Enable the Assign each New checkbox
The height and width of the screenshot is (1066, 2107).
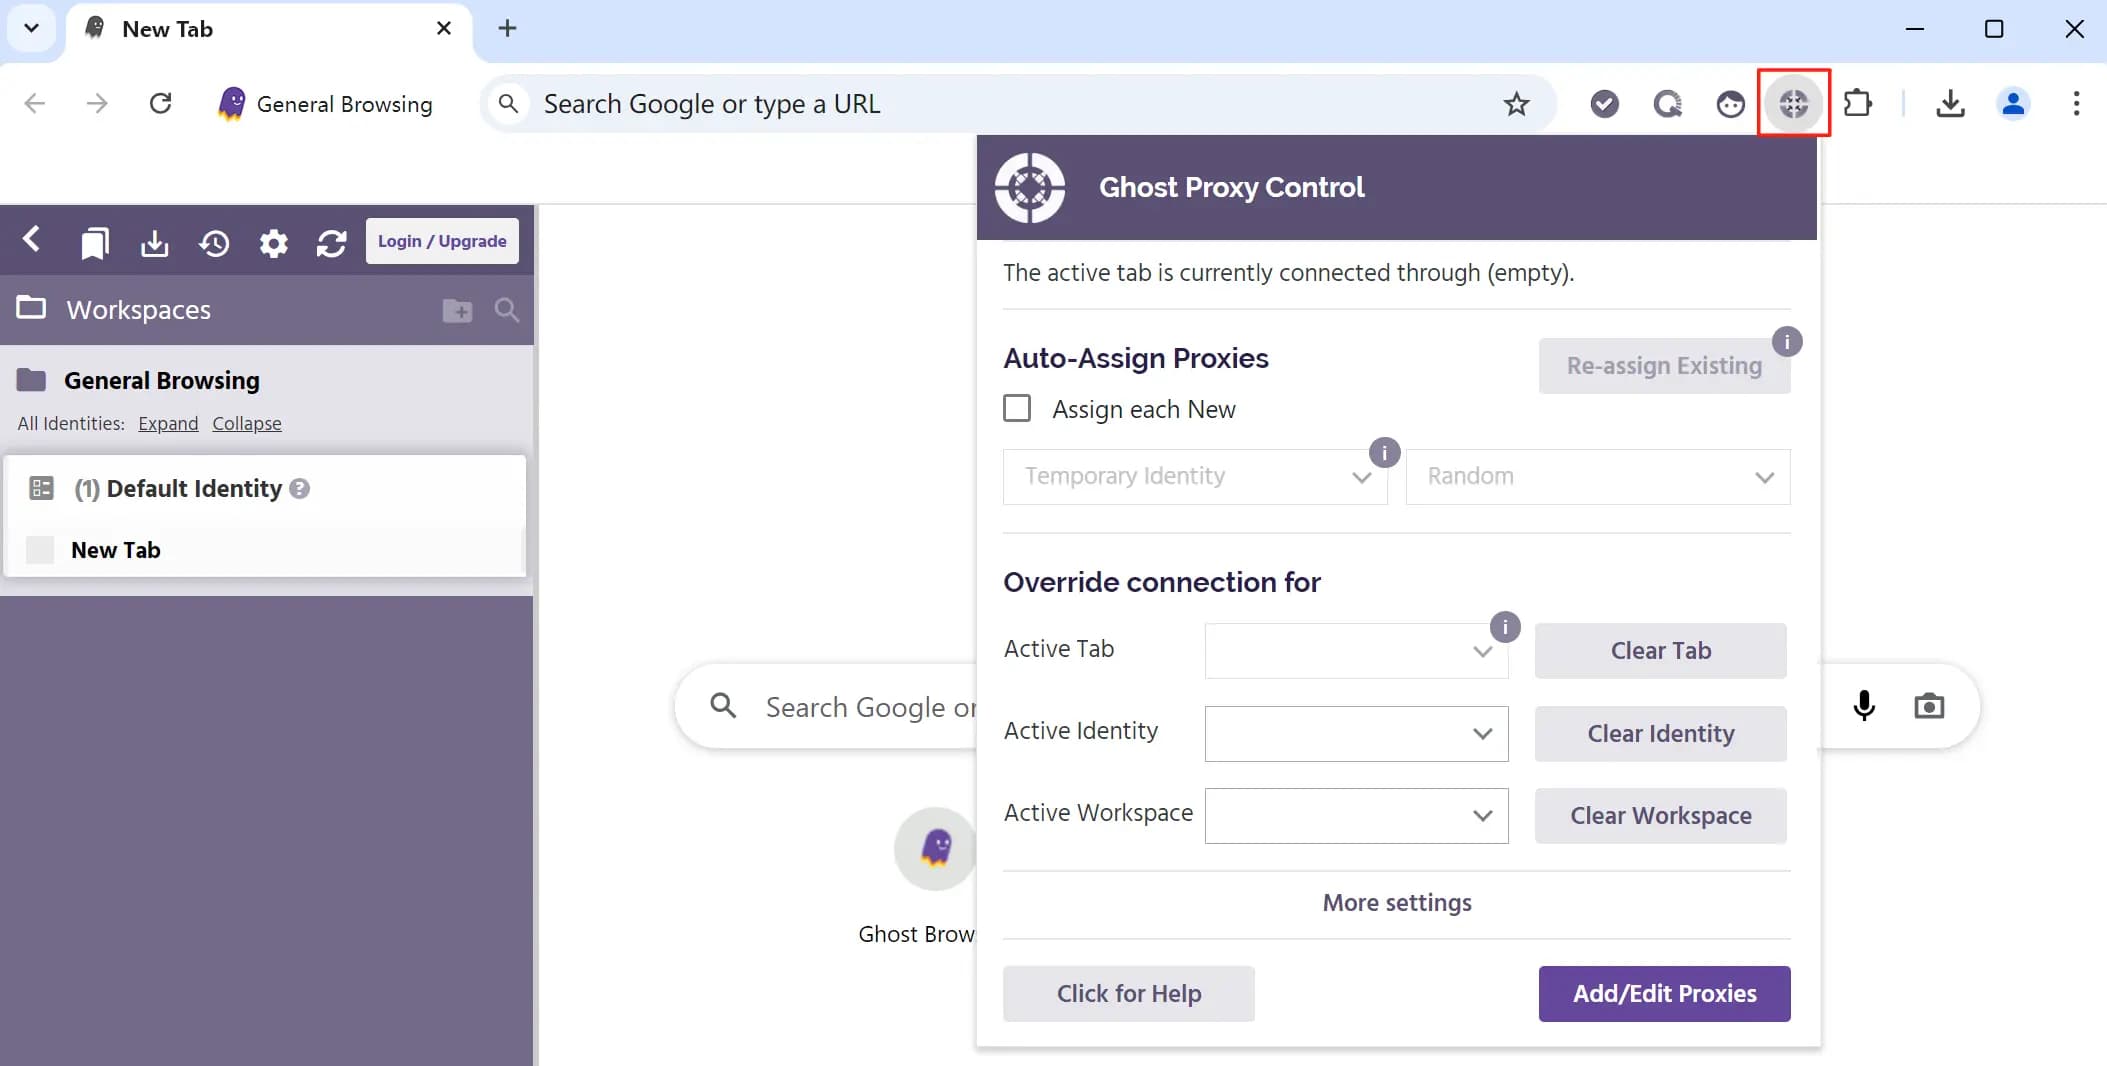1016,408
